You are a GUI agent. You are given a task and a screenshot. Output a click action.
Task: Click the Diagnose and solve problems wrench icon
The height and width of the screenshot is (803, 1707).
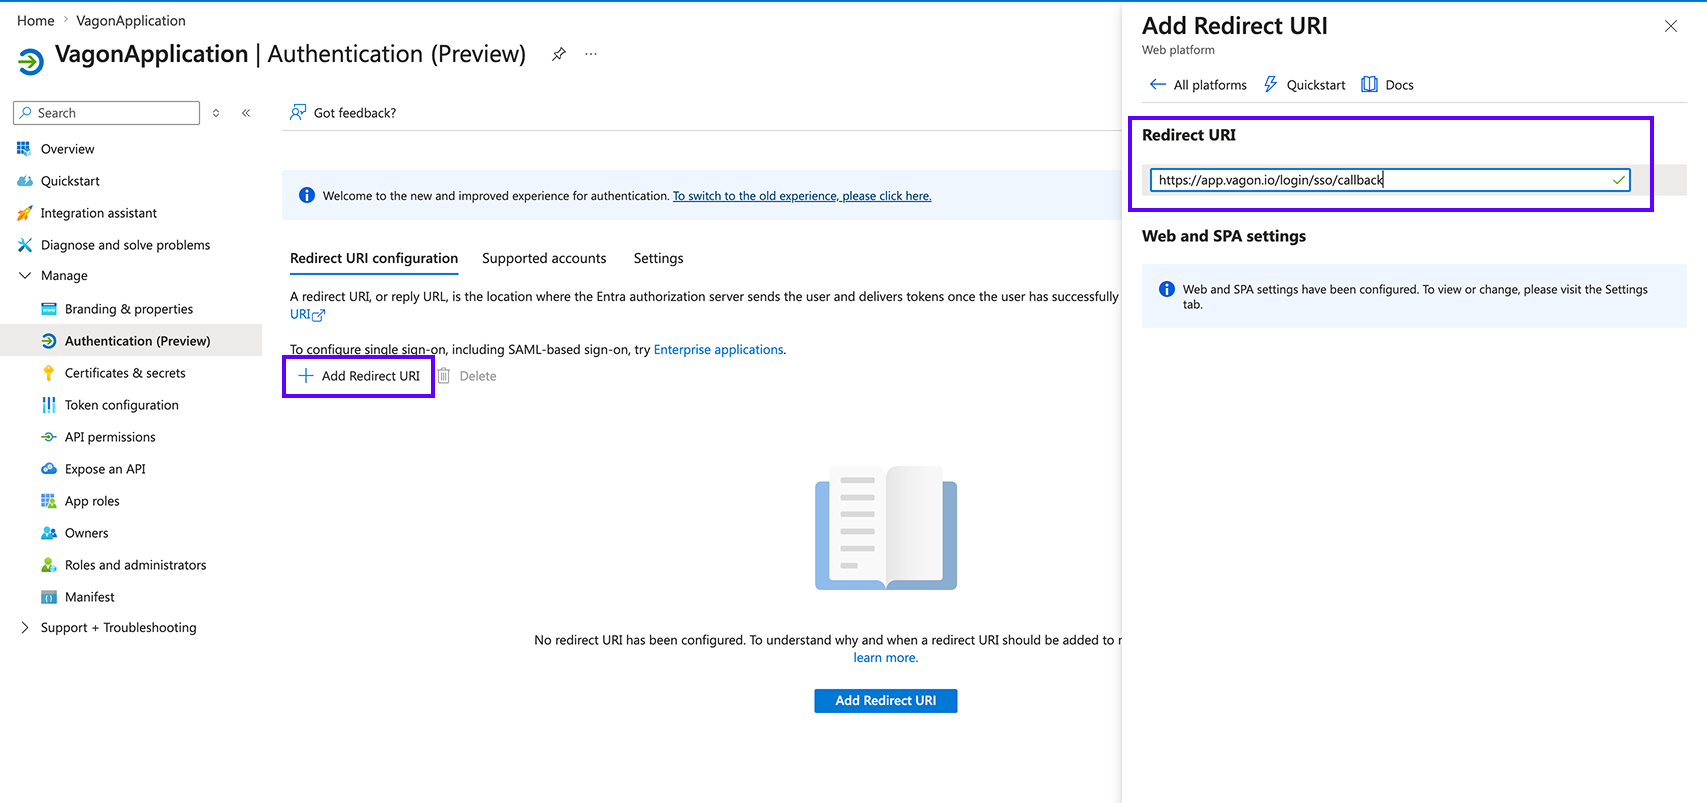[x=25, y=245]
